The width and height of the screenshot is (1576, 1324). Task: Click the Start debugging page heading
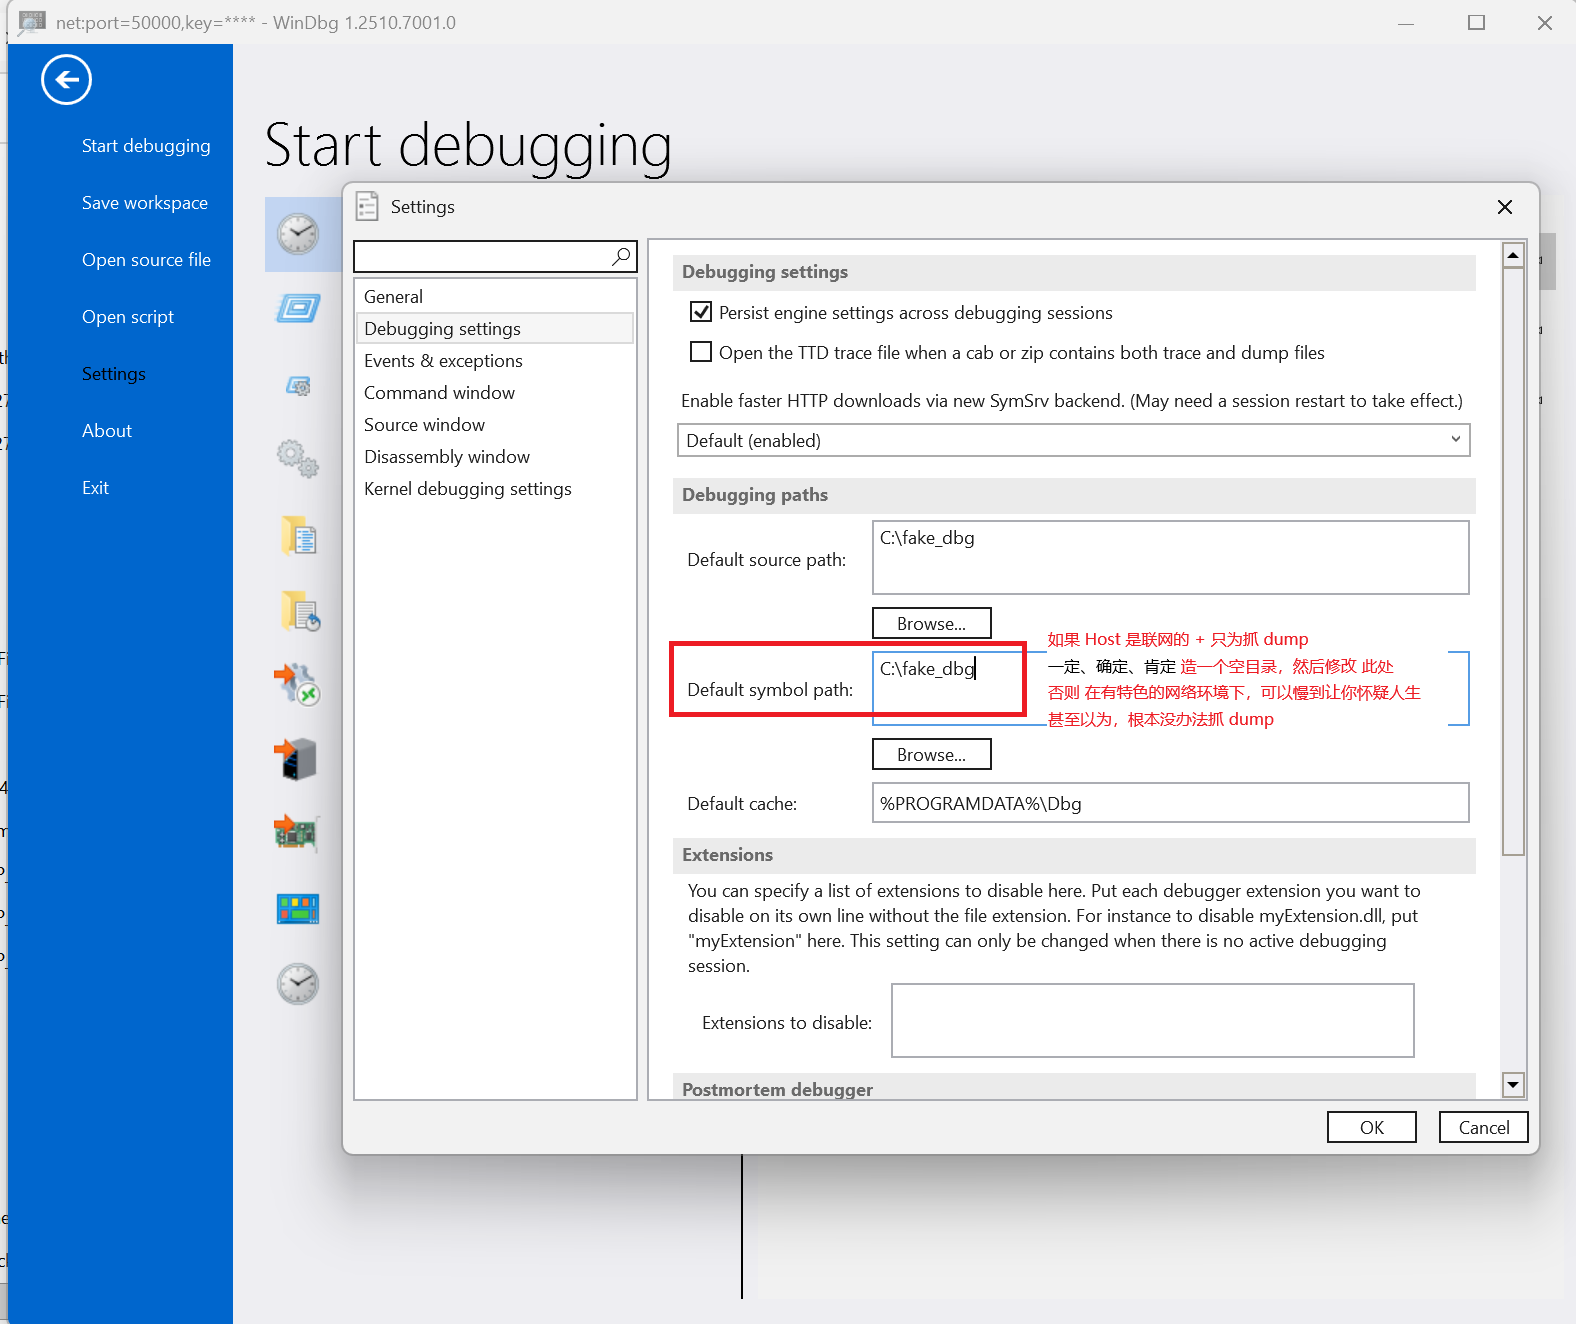[x=468, y=146]
